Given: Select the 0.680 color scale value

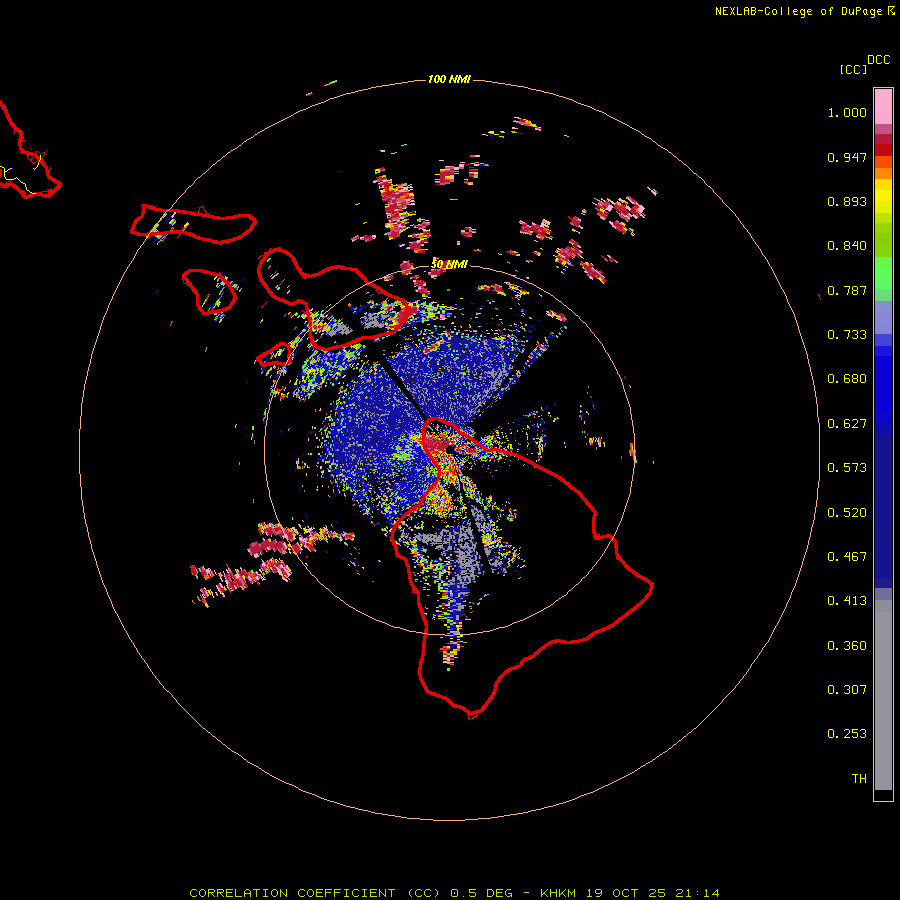Looking at the screenshot, I should click(847, 379).
